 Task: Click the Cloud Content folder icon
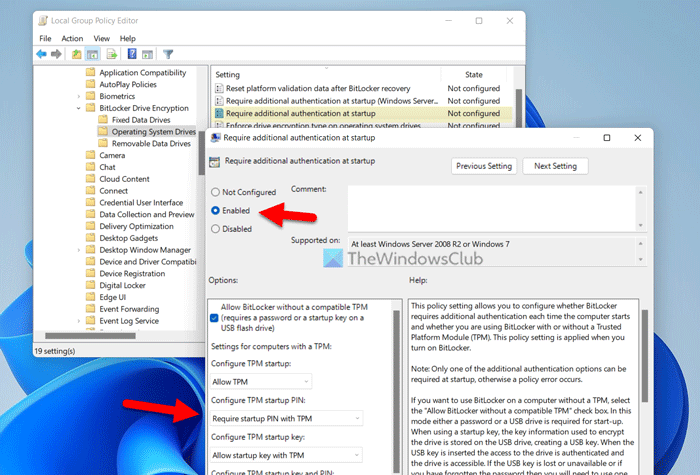91,179
